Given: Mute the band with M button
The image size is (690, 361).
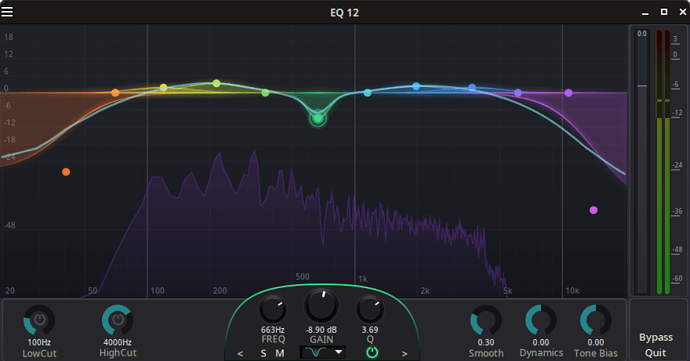Looking at the screenshot, I should coord(280,353).
